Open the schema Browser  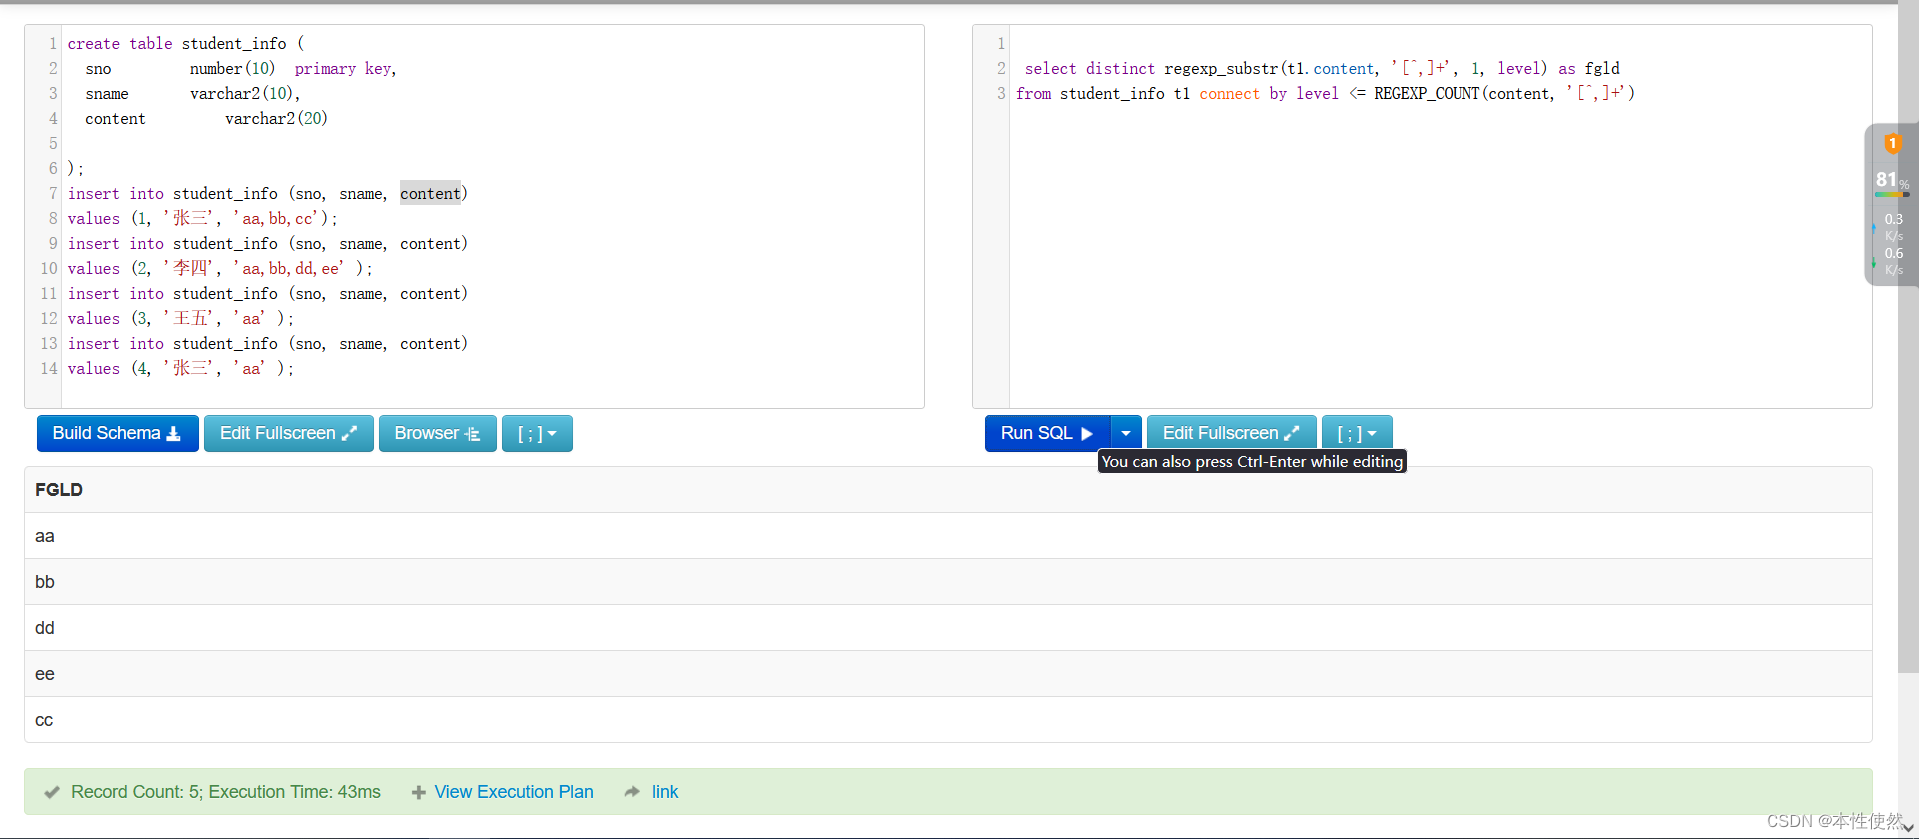[437, 433]
